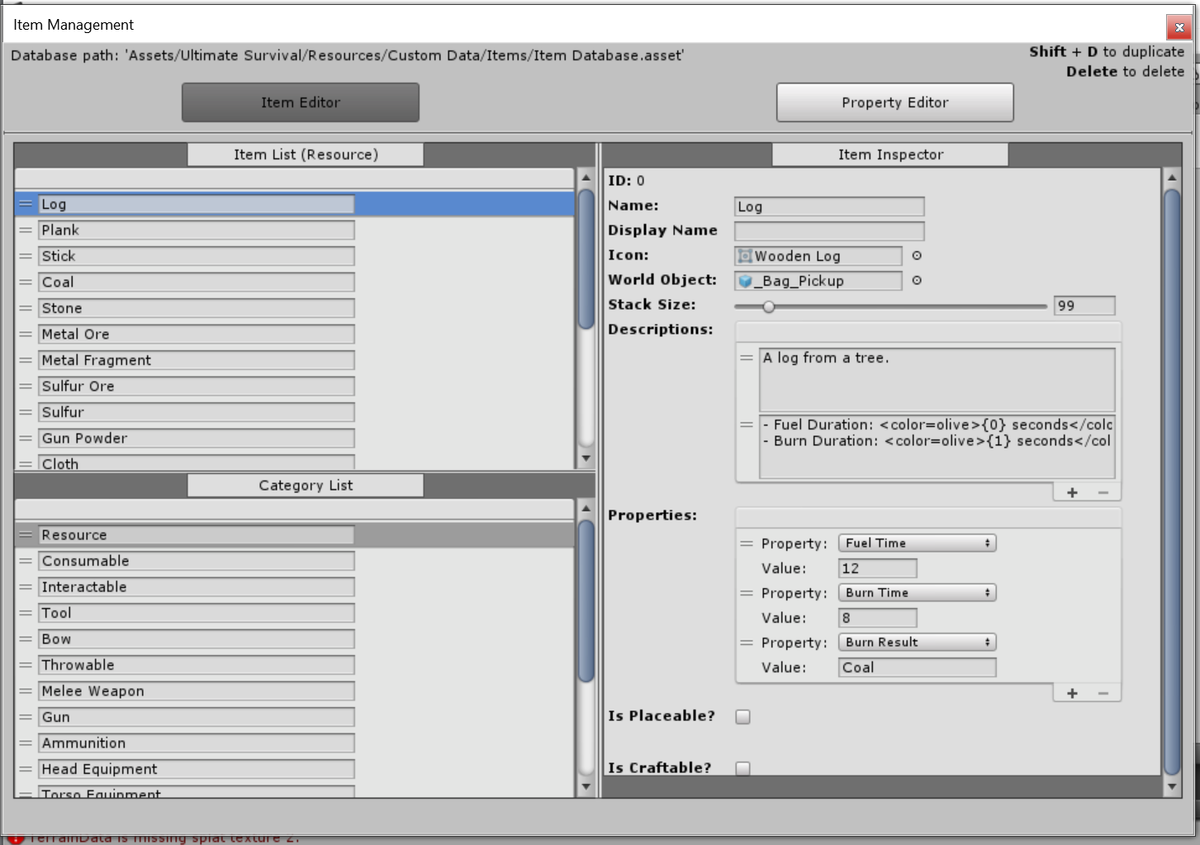Select the Melee Weapon category
The image size is (1200, 845).
point(196,691)
